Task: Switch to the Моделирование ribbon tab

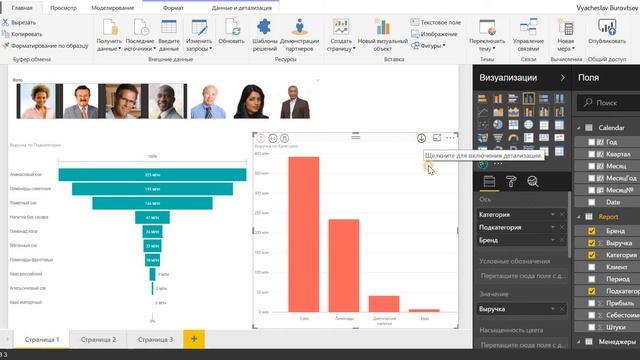Action: (x=113, y=8)
